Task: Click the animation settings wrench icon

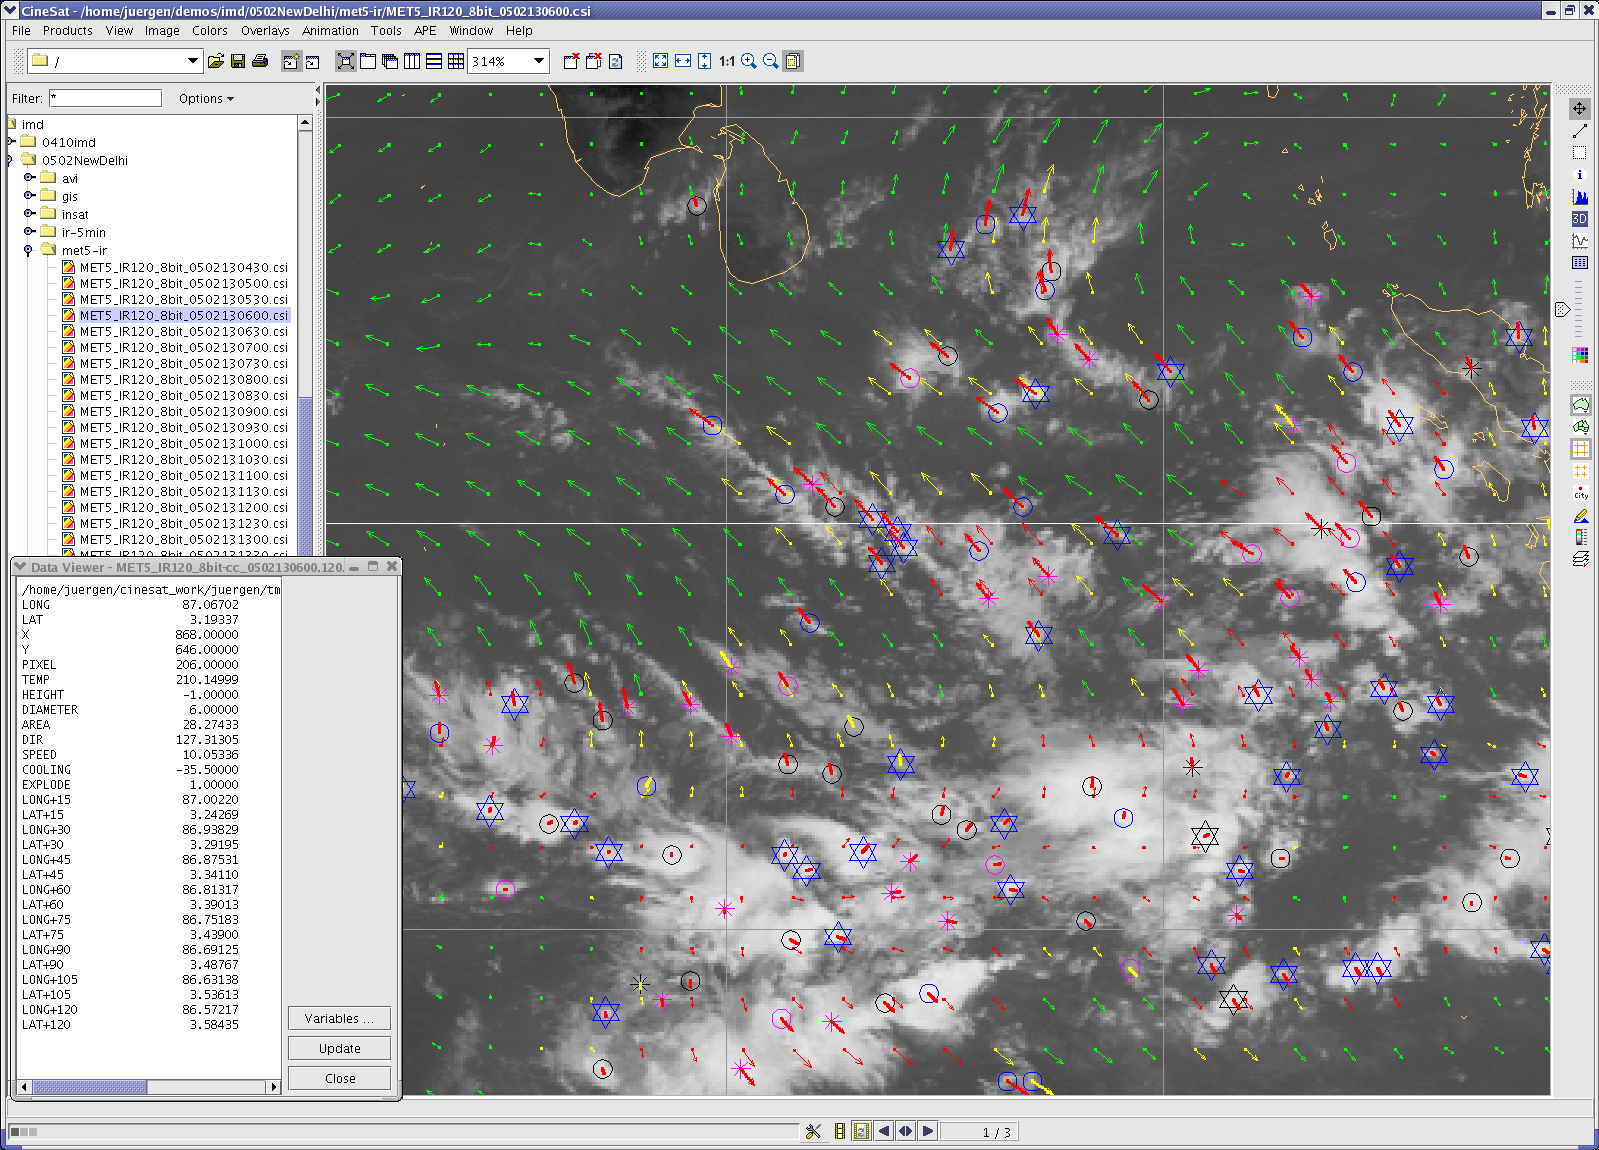Action: tap(813, 1131)
